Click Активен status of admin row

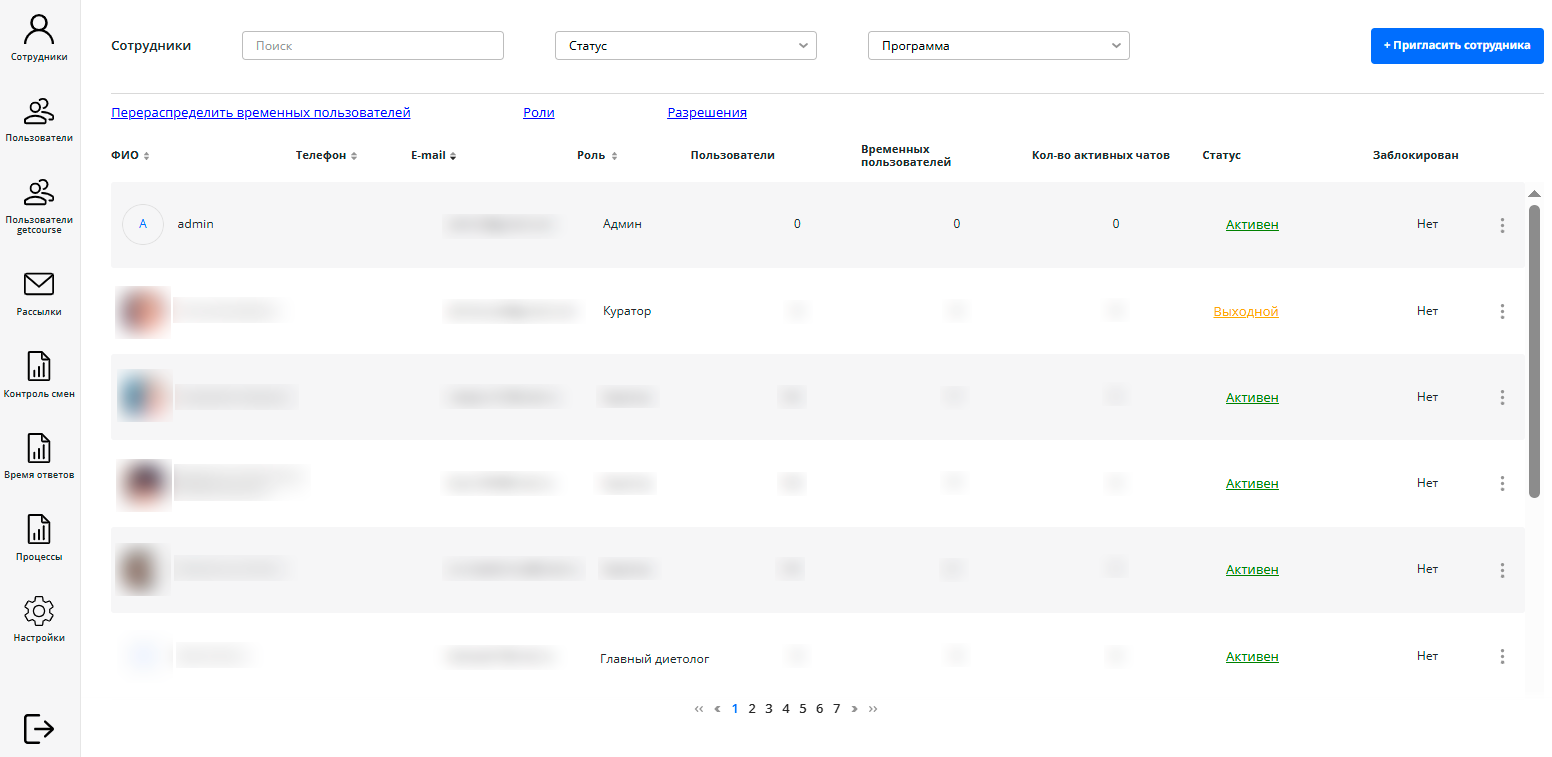point(1252,225)
